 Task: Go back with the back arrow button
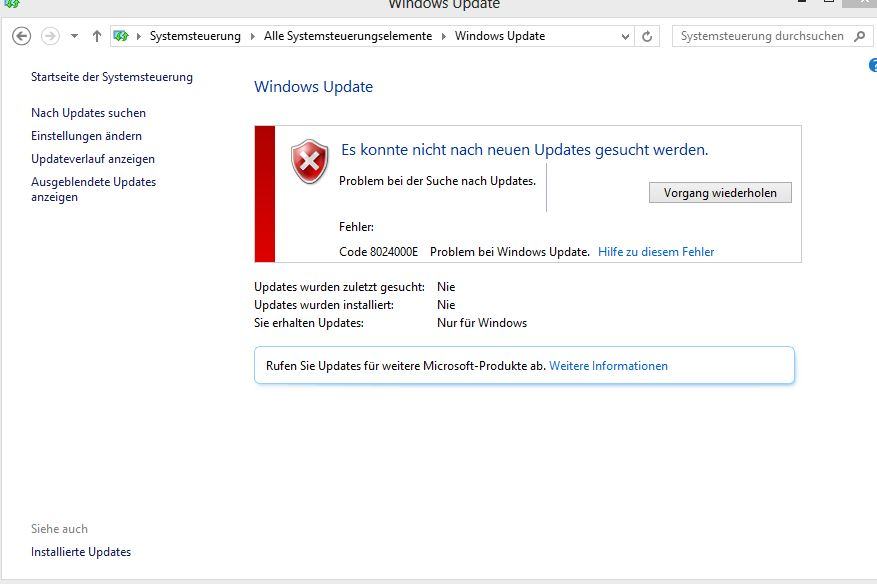(x=21, y=36)
